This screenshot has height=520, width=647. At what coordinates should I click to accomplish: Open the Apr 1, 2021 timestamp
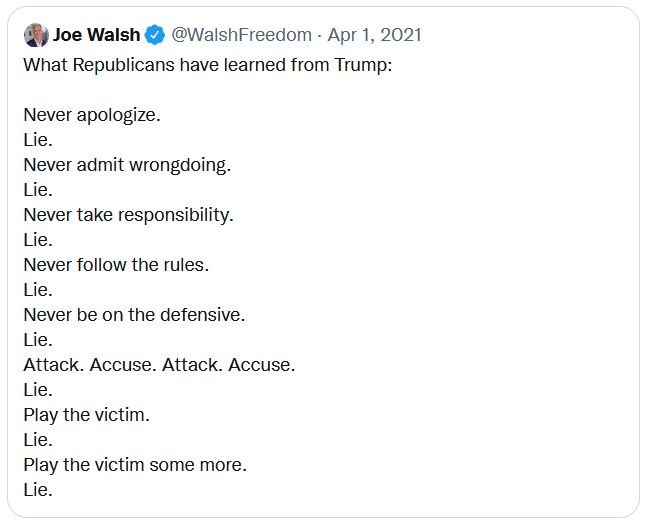375,35
